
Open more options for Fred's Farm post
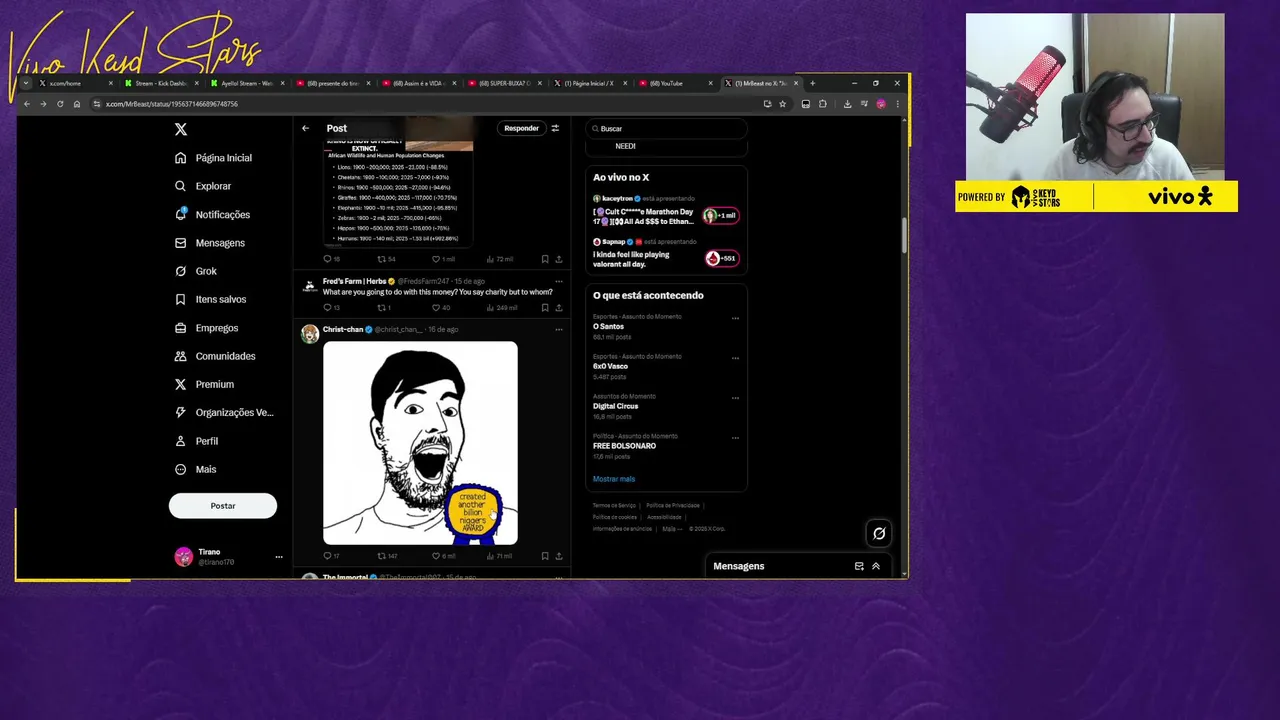(x=559, y=281)
